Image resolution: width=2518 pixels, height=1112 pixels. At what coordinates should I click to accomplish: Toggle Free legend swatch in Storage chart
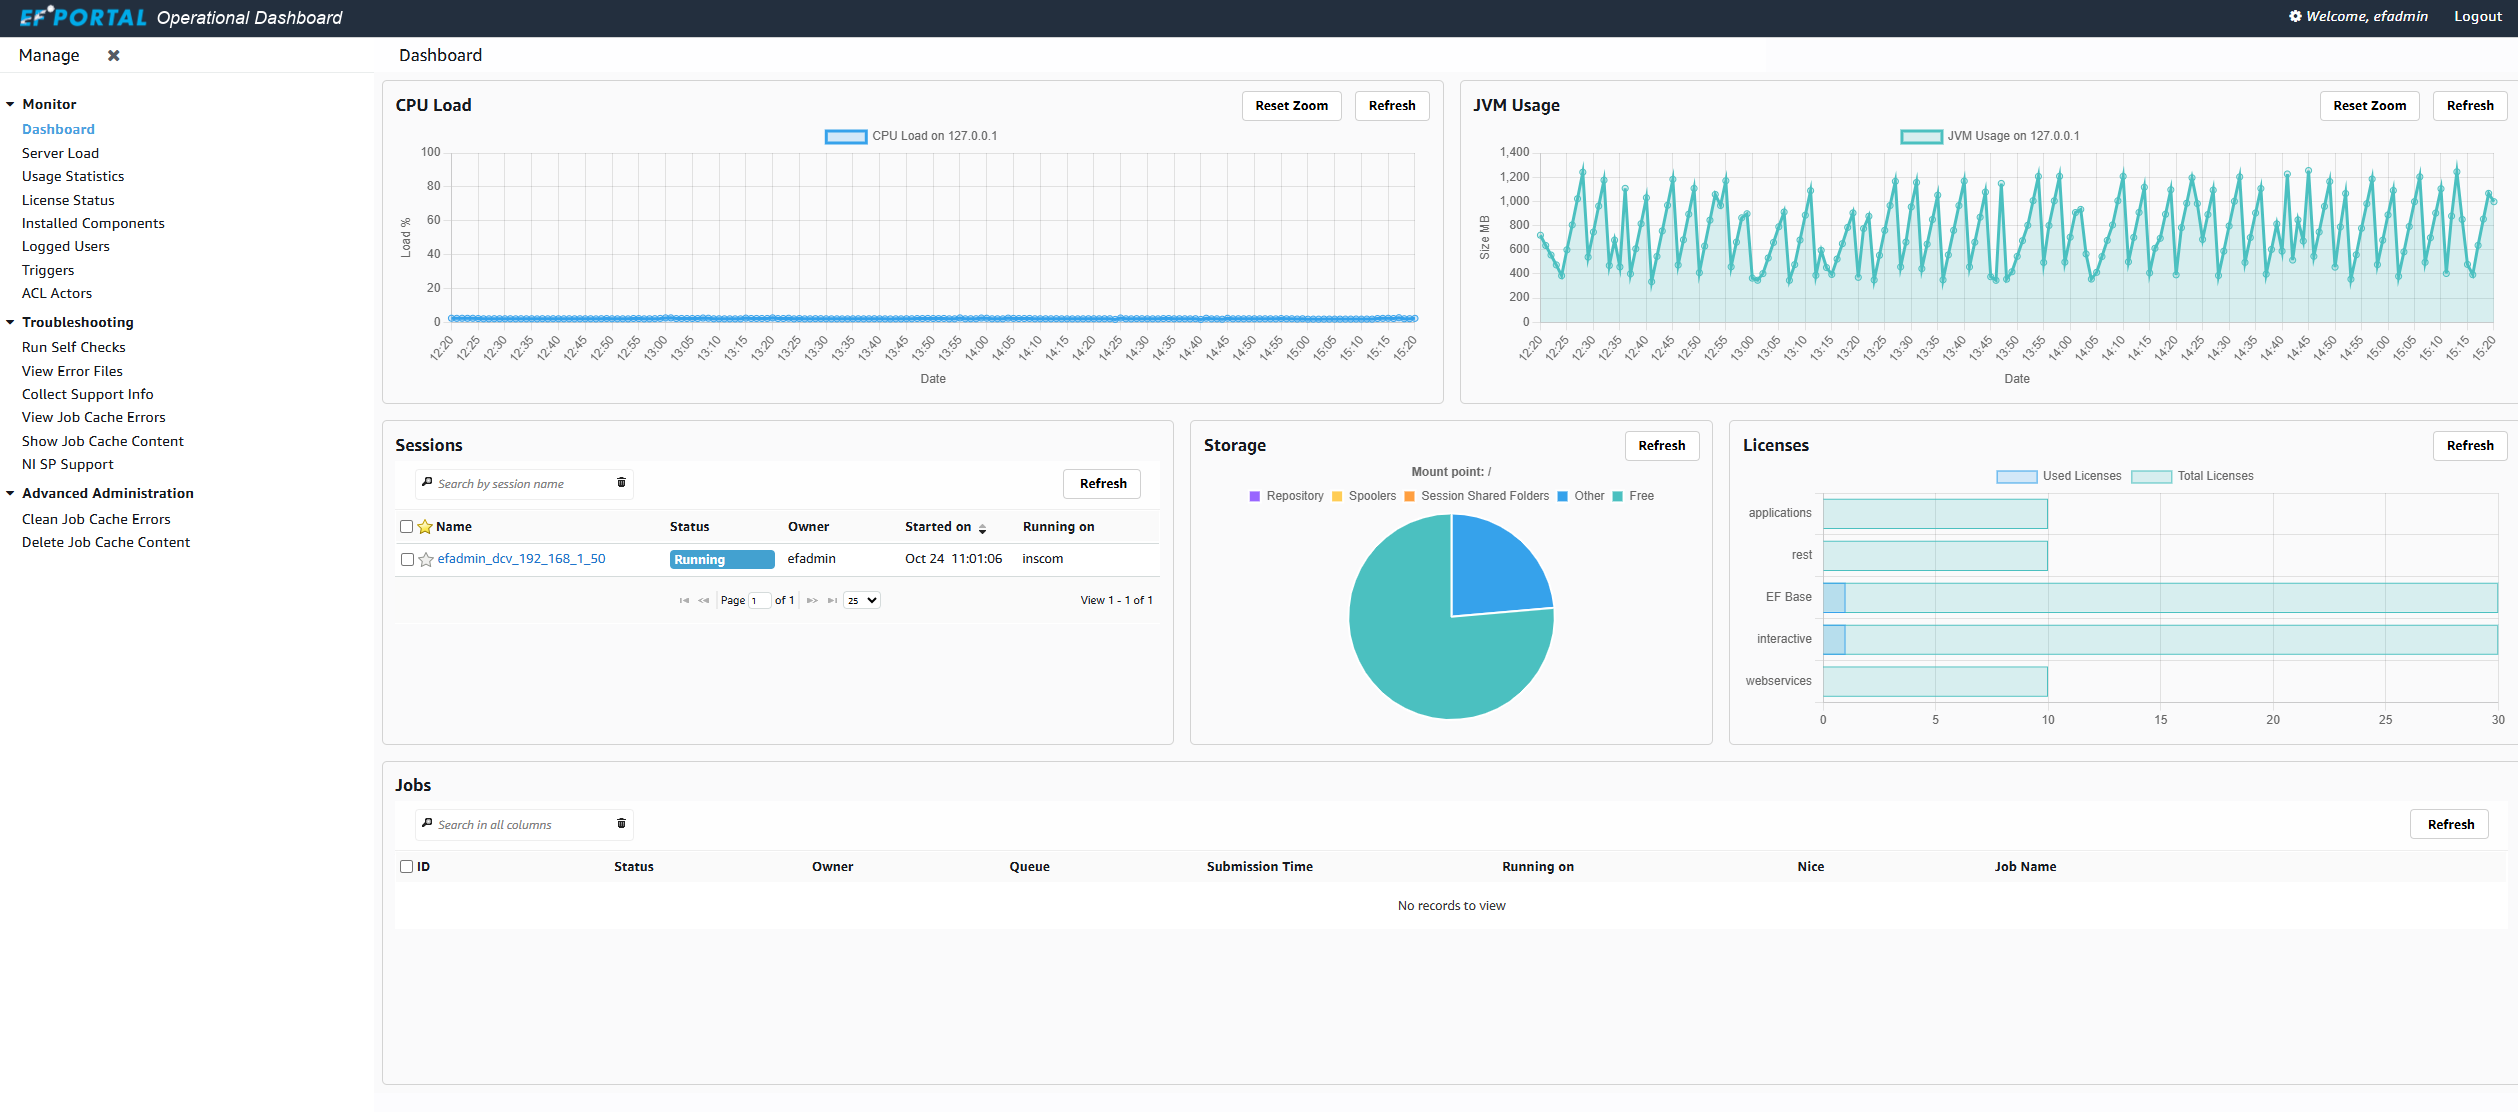pos(1617,496)
